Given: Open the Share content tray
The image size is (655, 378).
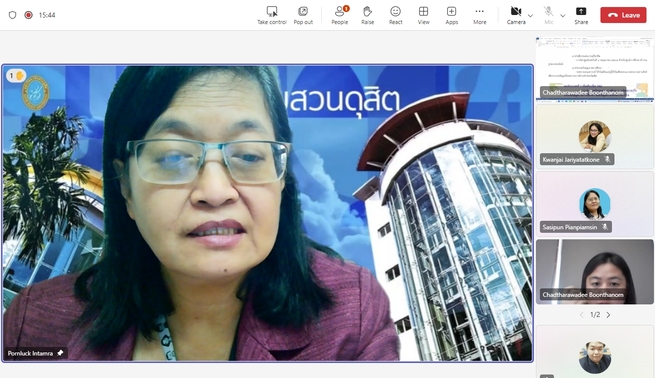Looking at the screenshot, I should click(x=581, y=15).
